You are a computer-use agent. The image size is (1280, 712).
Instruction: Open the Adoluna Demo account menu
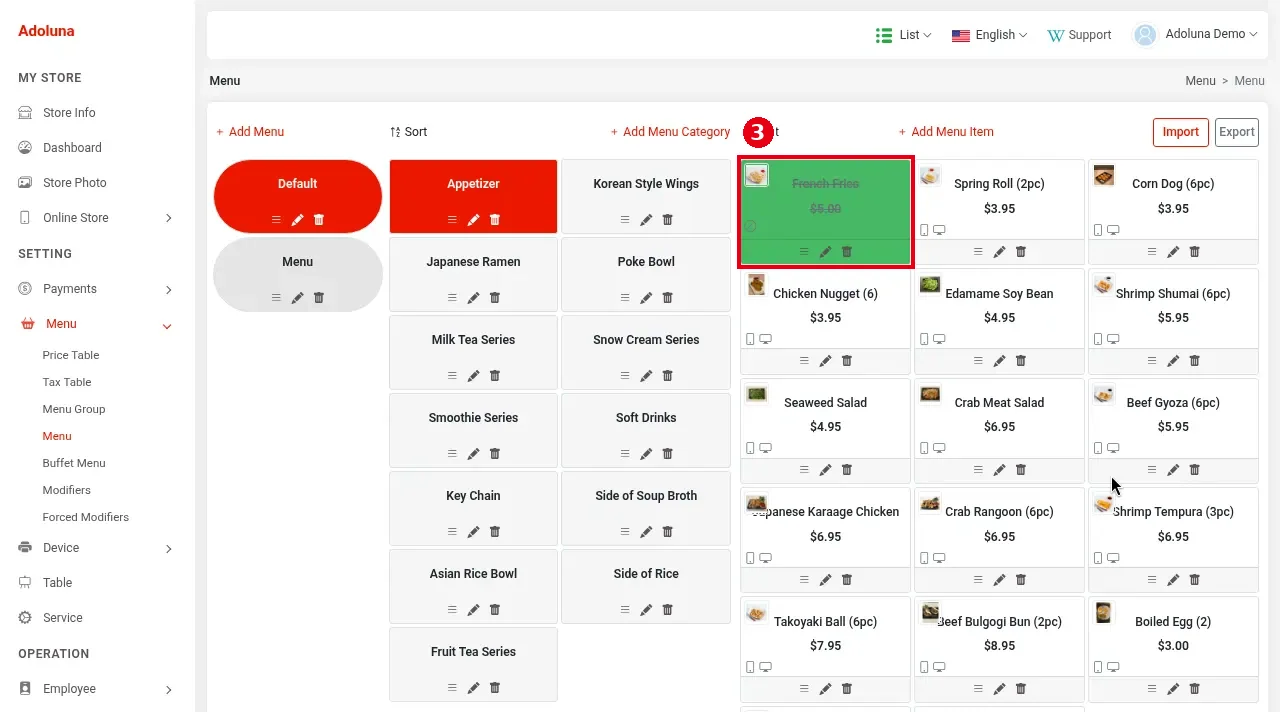1195,34
